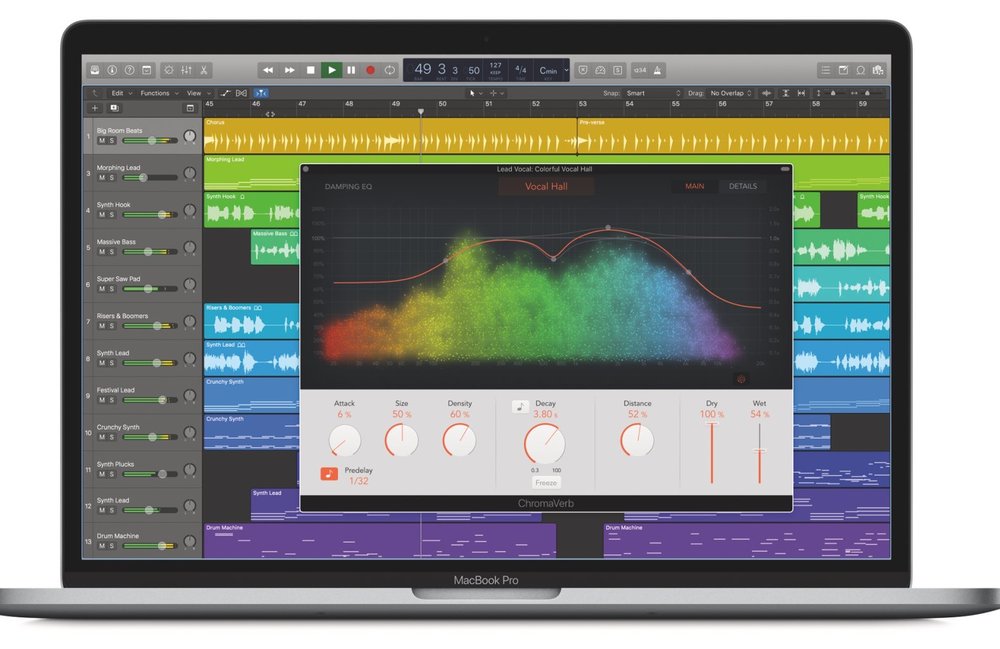Viewport: 1000px width, 649px height.
Task: Open the Quick Help question-mark icon
Action: [x=129, y=70]
